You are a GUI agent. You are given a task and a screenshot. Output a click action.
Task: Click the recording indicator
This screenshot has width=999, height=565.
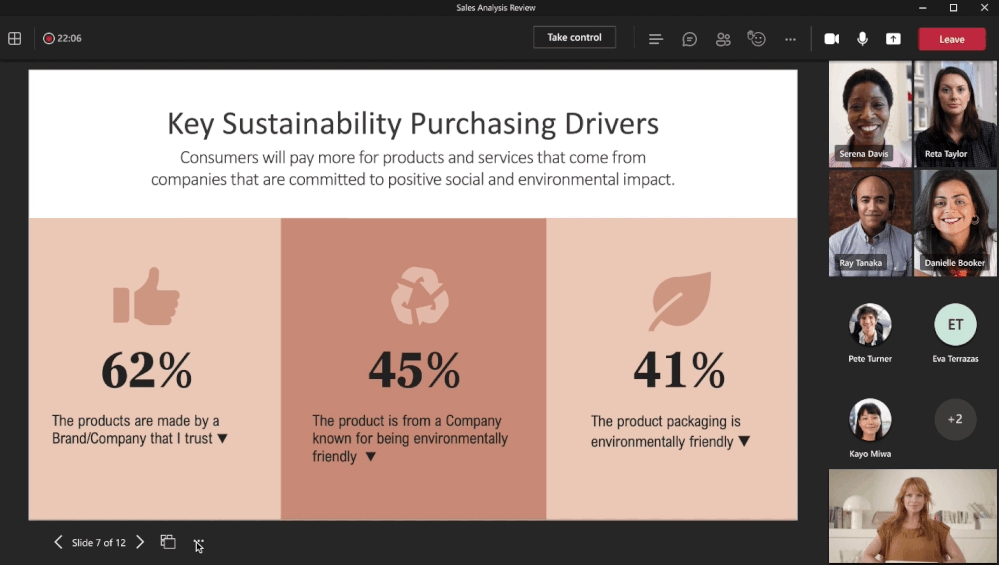pyautogui.click(x=49, y=39)
